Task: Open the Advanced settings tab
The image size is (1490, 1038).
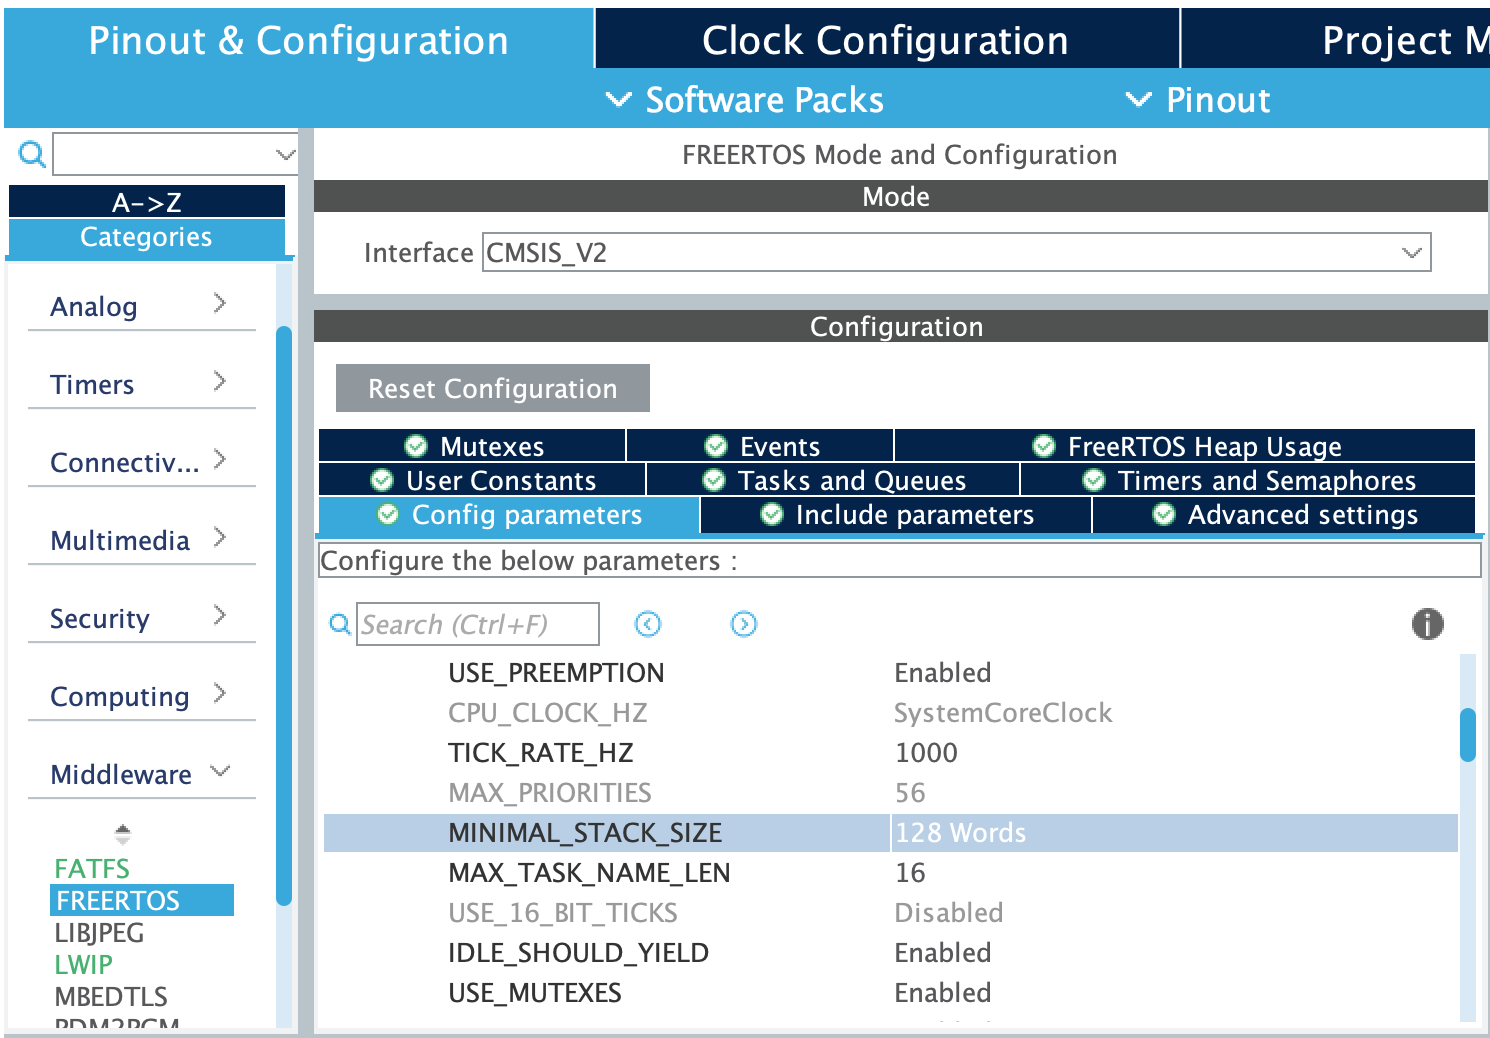Action: [x=1284, y=515]
